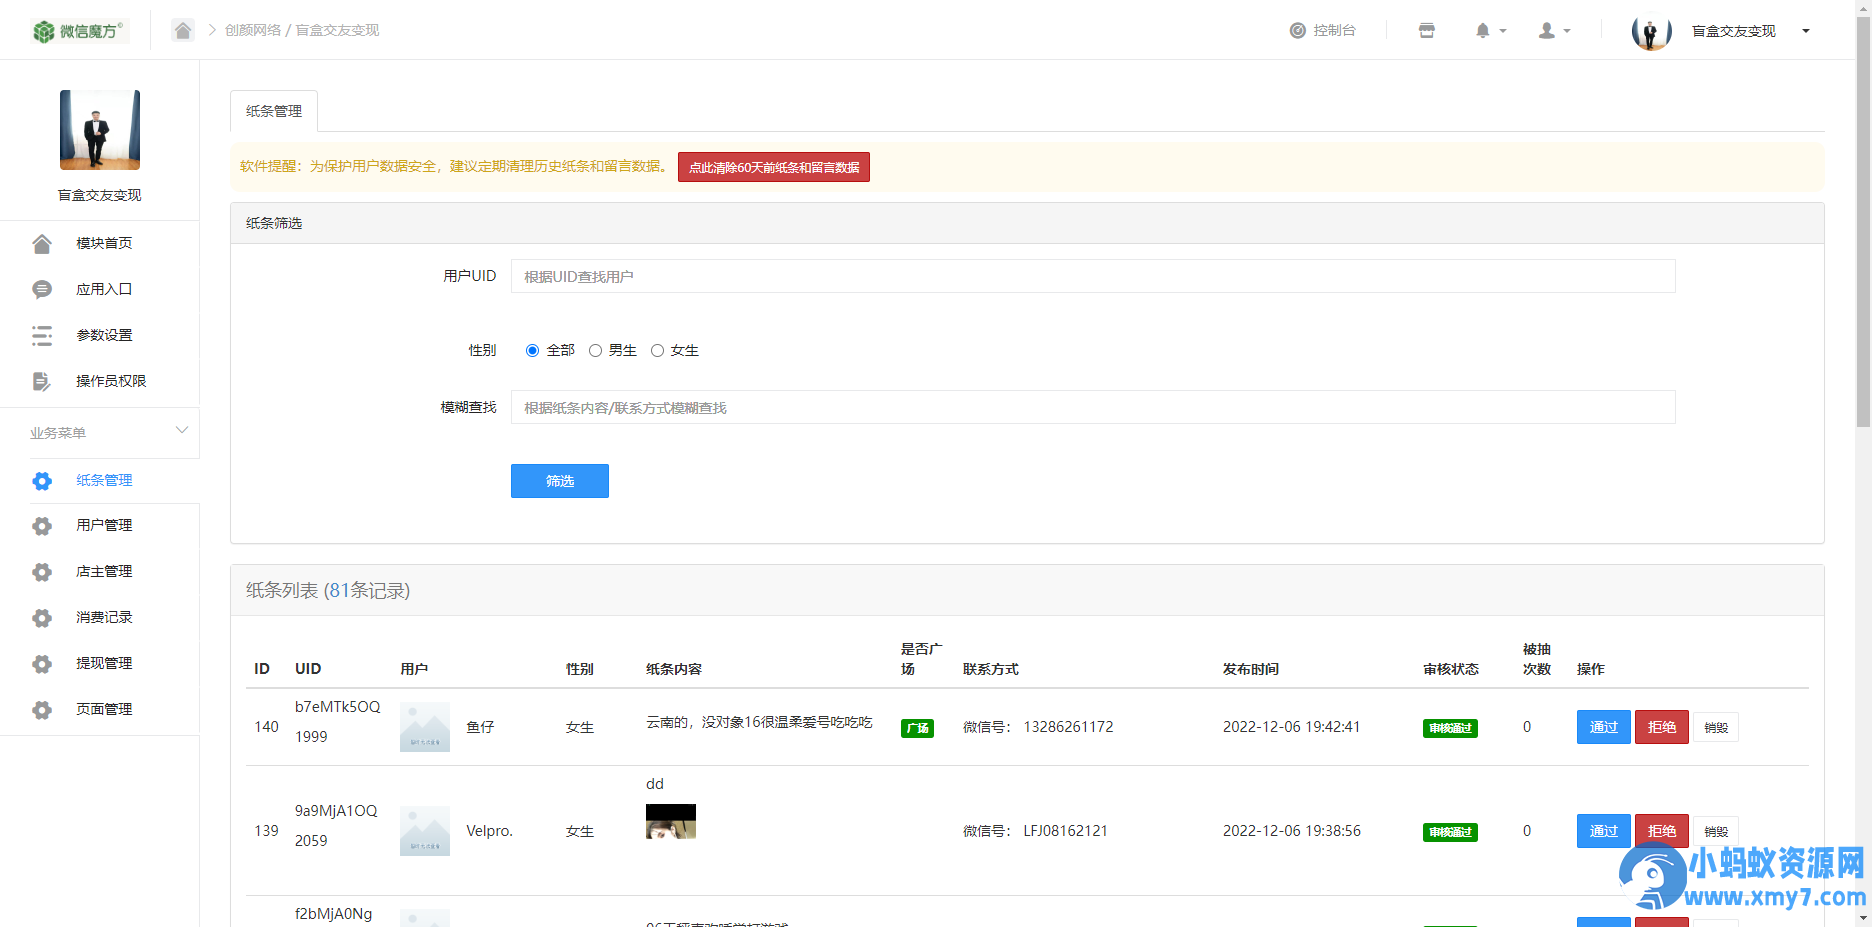The height and width of the screenshot is (927, 1872).
Task: Click the sidebar profile photo
Action: pos(100,130)
